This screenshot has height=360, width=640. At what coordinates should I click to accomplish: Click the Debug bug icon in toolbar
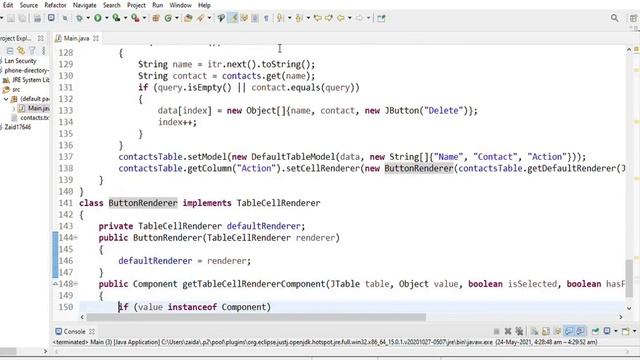click(80, 18)
